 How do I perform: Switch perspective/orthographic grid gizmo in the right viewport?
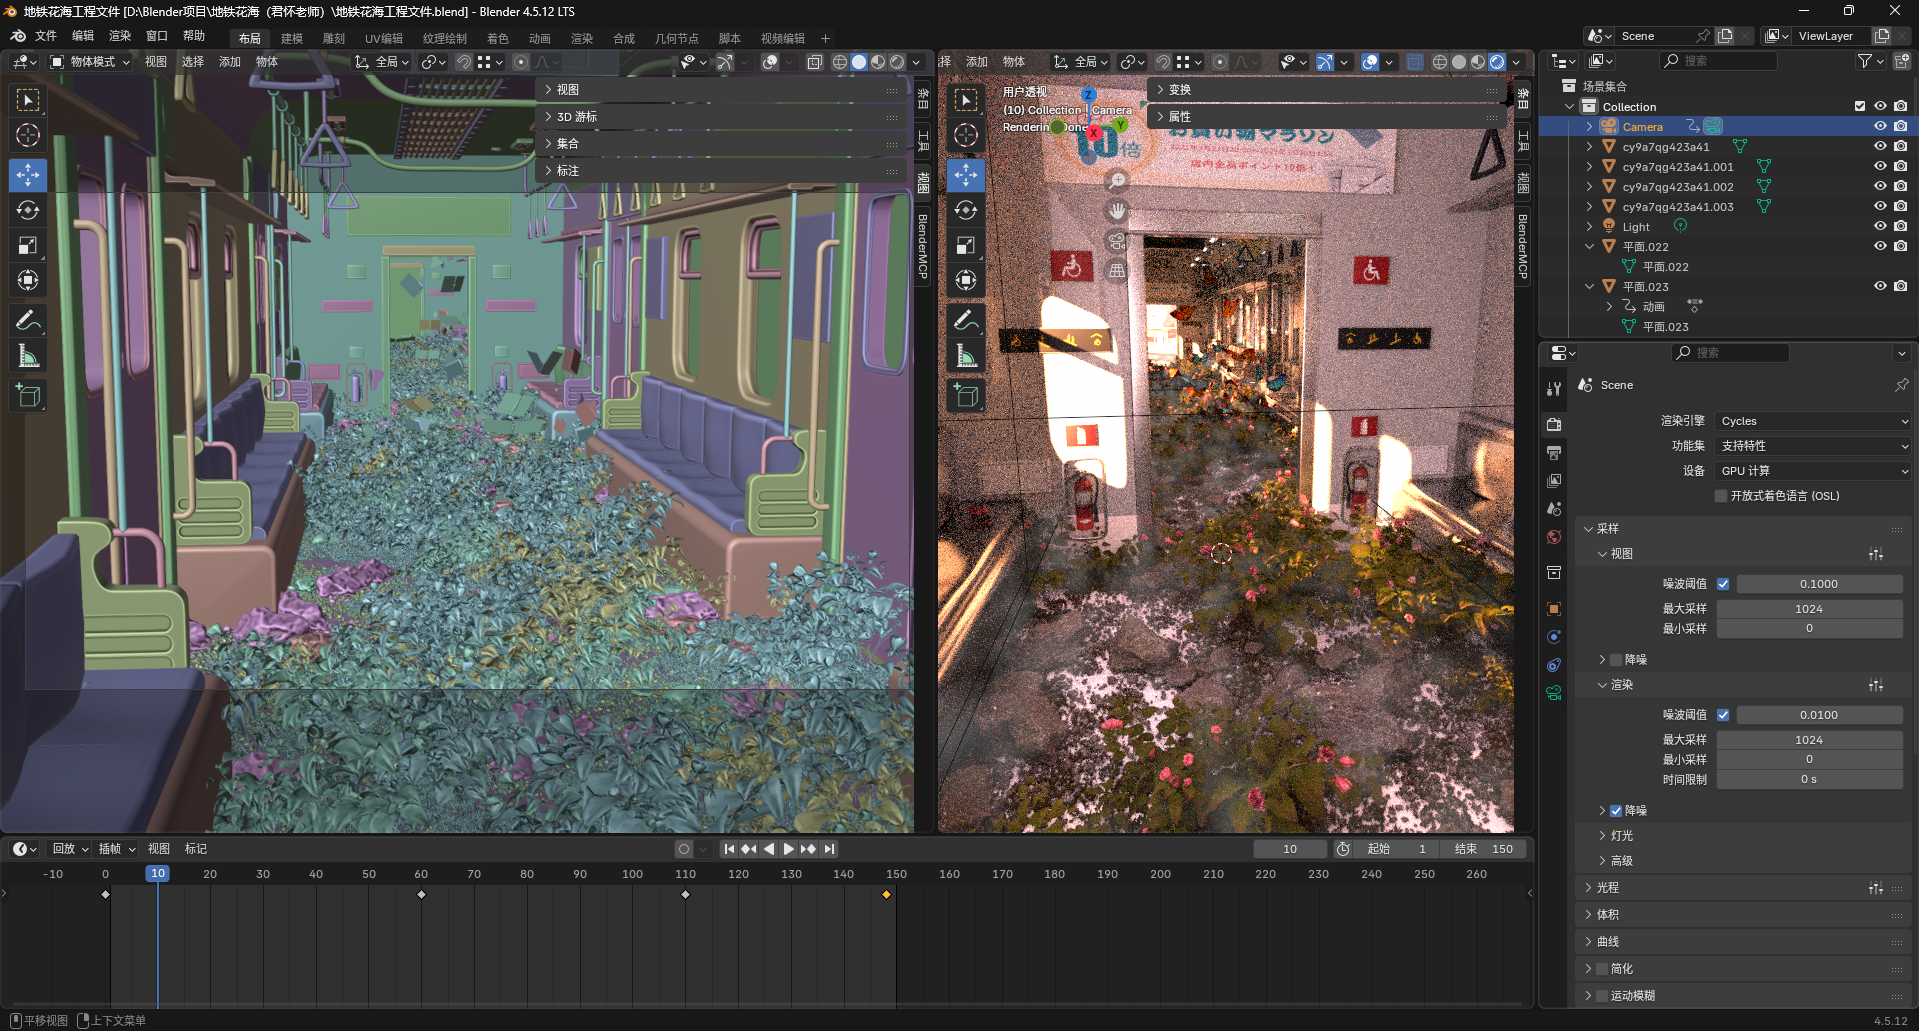point(1117,271)
